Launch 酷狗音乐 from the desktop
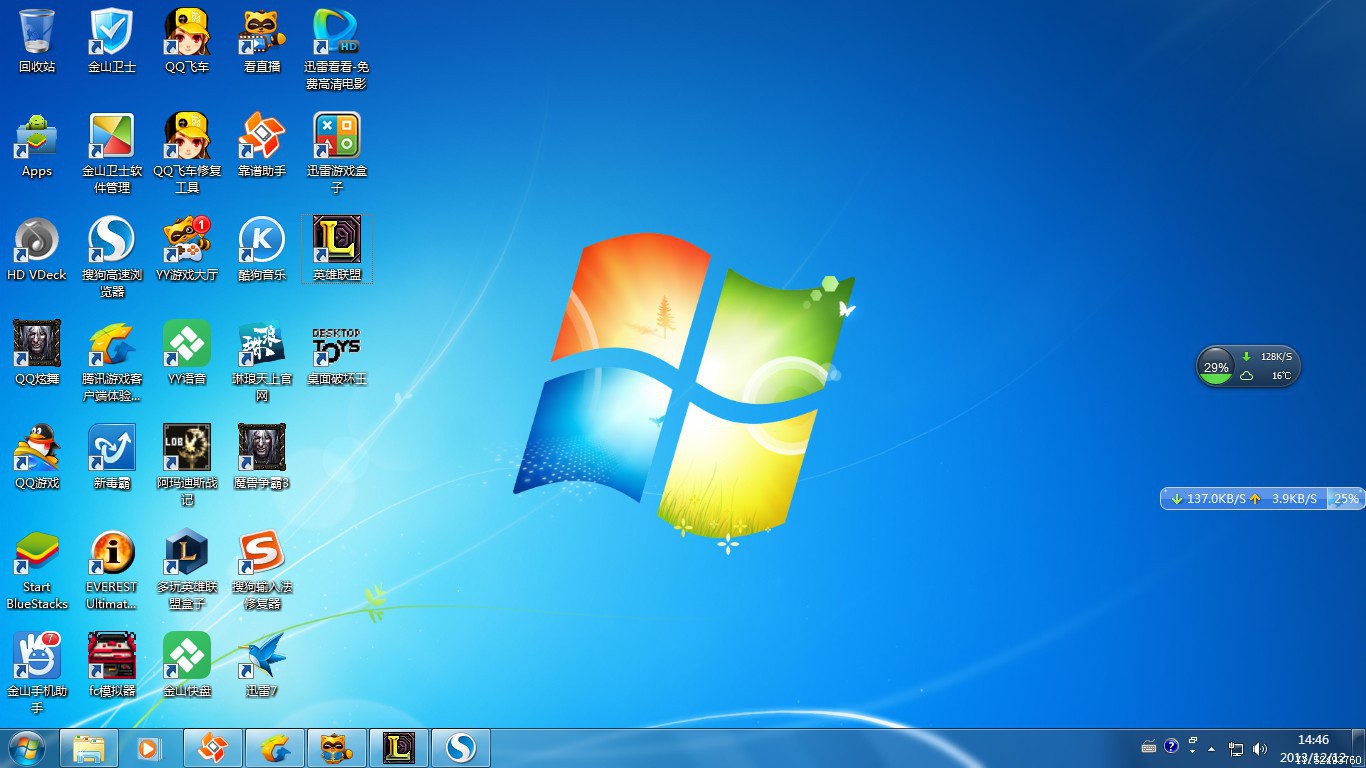The height and width of the screenshot is (768, 1366). pos(262,249)
